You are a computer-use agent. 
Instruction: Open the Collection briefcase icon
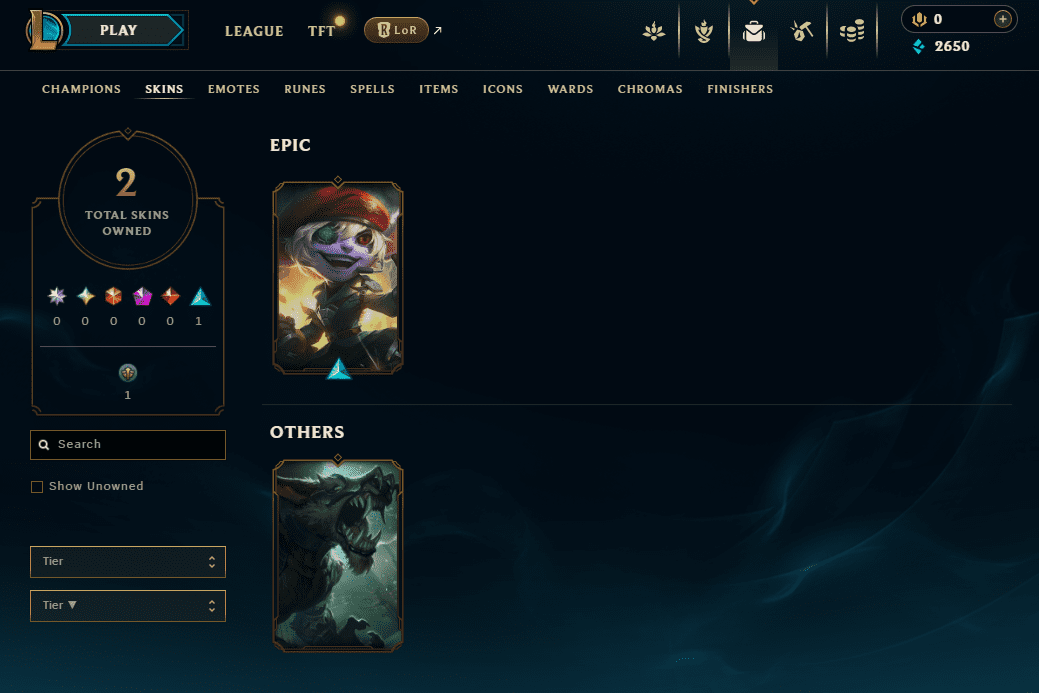tap(753, 31)
